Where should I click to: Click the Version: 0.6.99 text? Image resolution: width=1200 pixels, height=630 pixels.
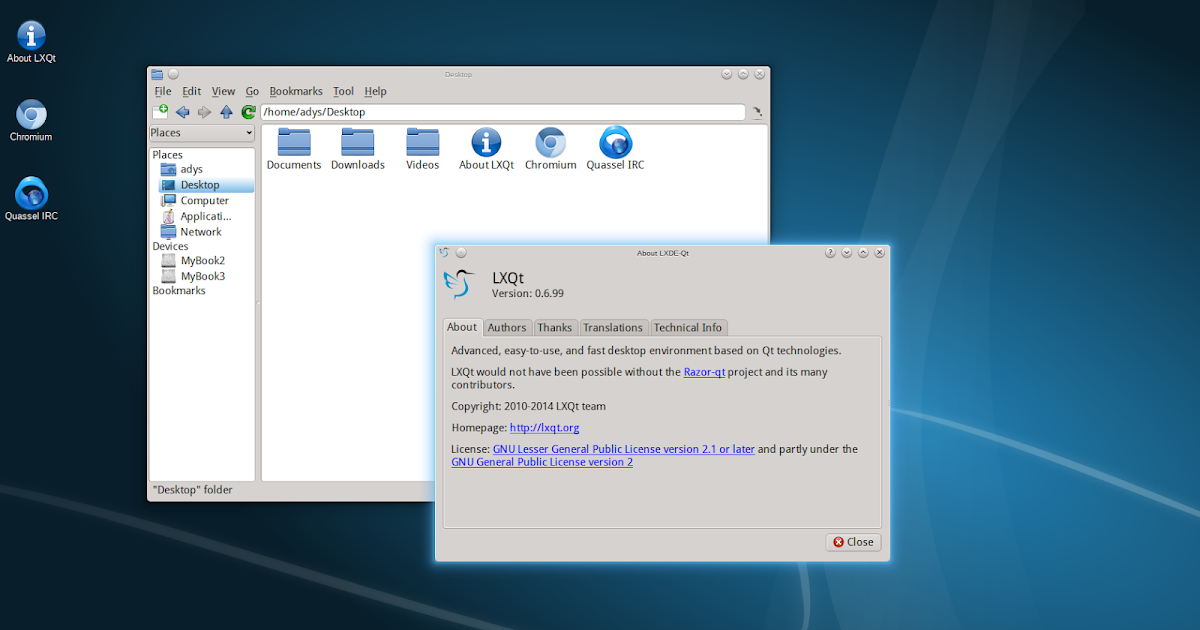528,294
